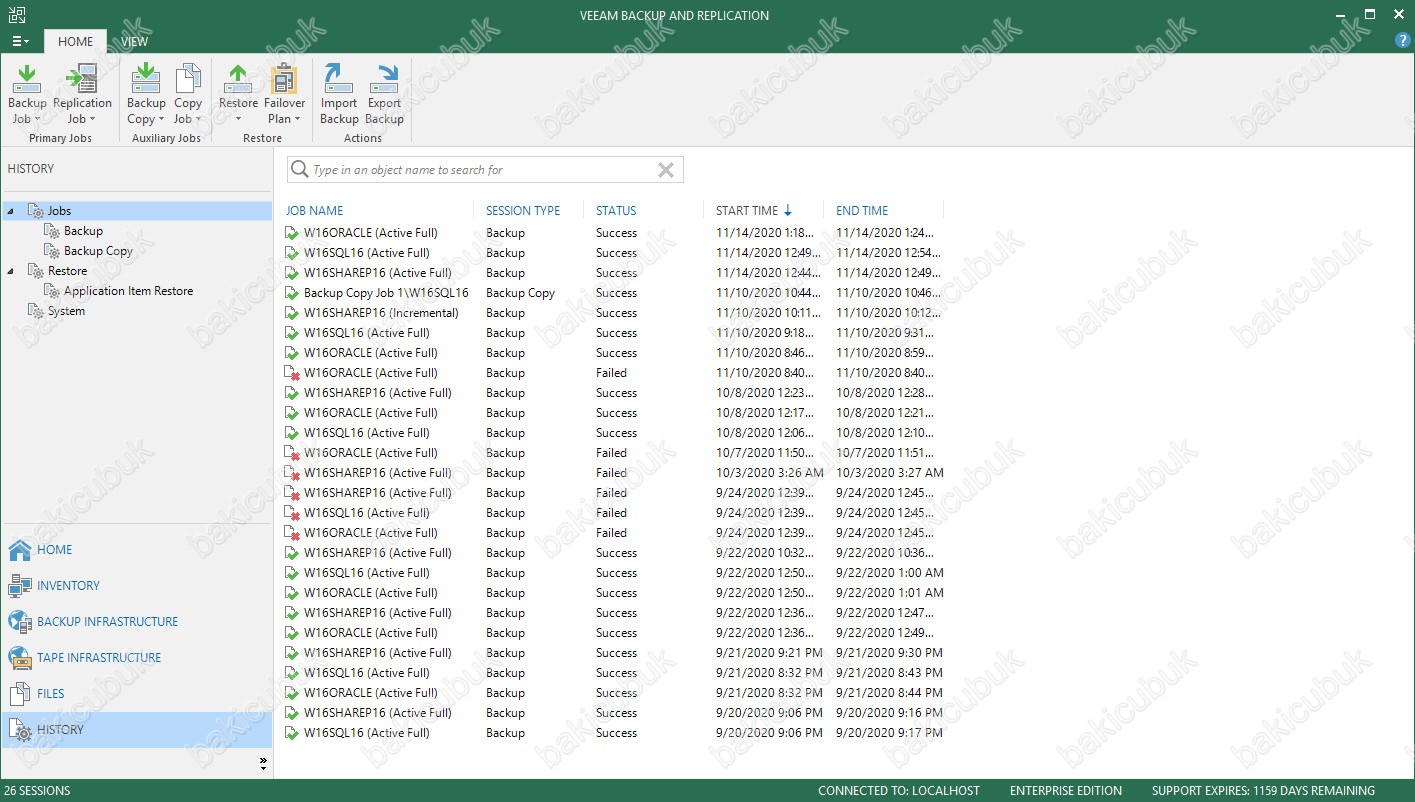
Task: Open the HOME navigation pane
Action: pyautogui.click(x=137, y=550)
